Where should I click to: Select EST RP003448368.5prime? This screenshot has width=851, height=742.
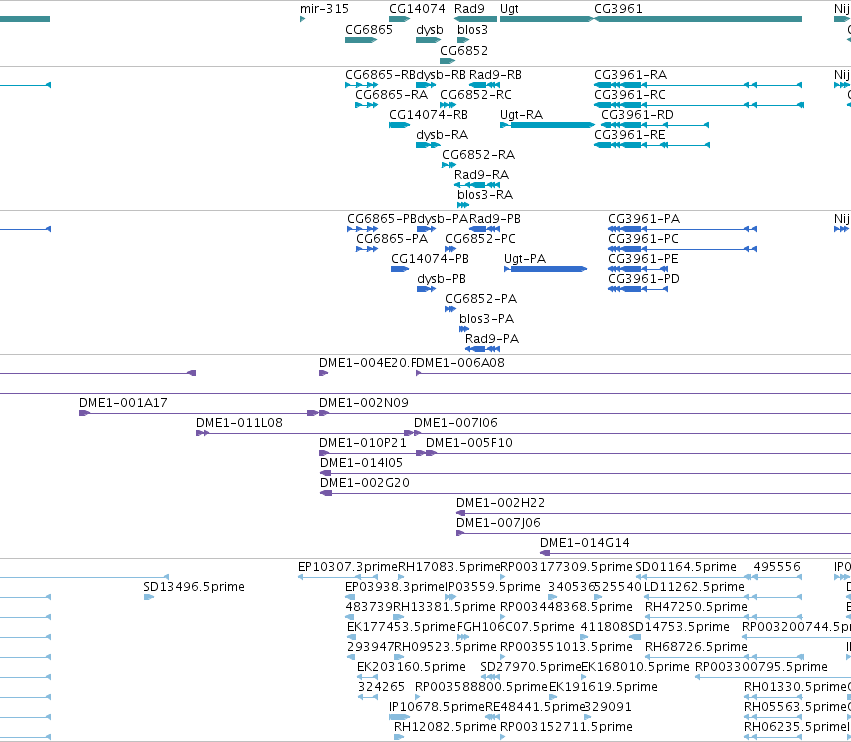point(503,617)
